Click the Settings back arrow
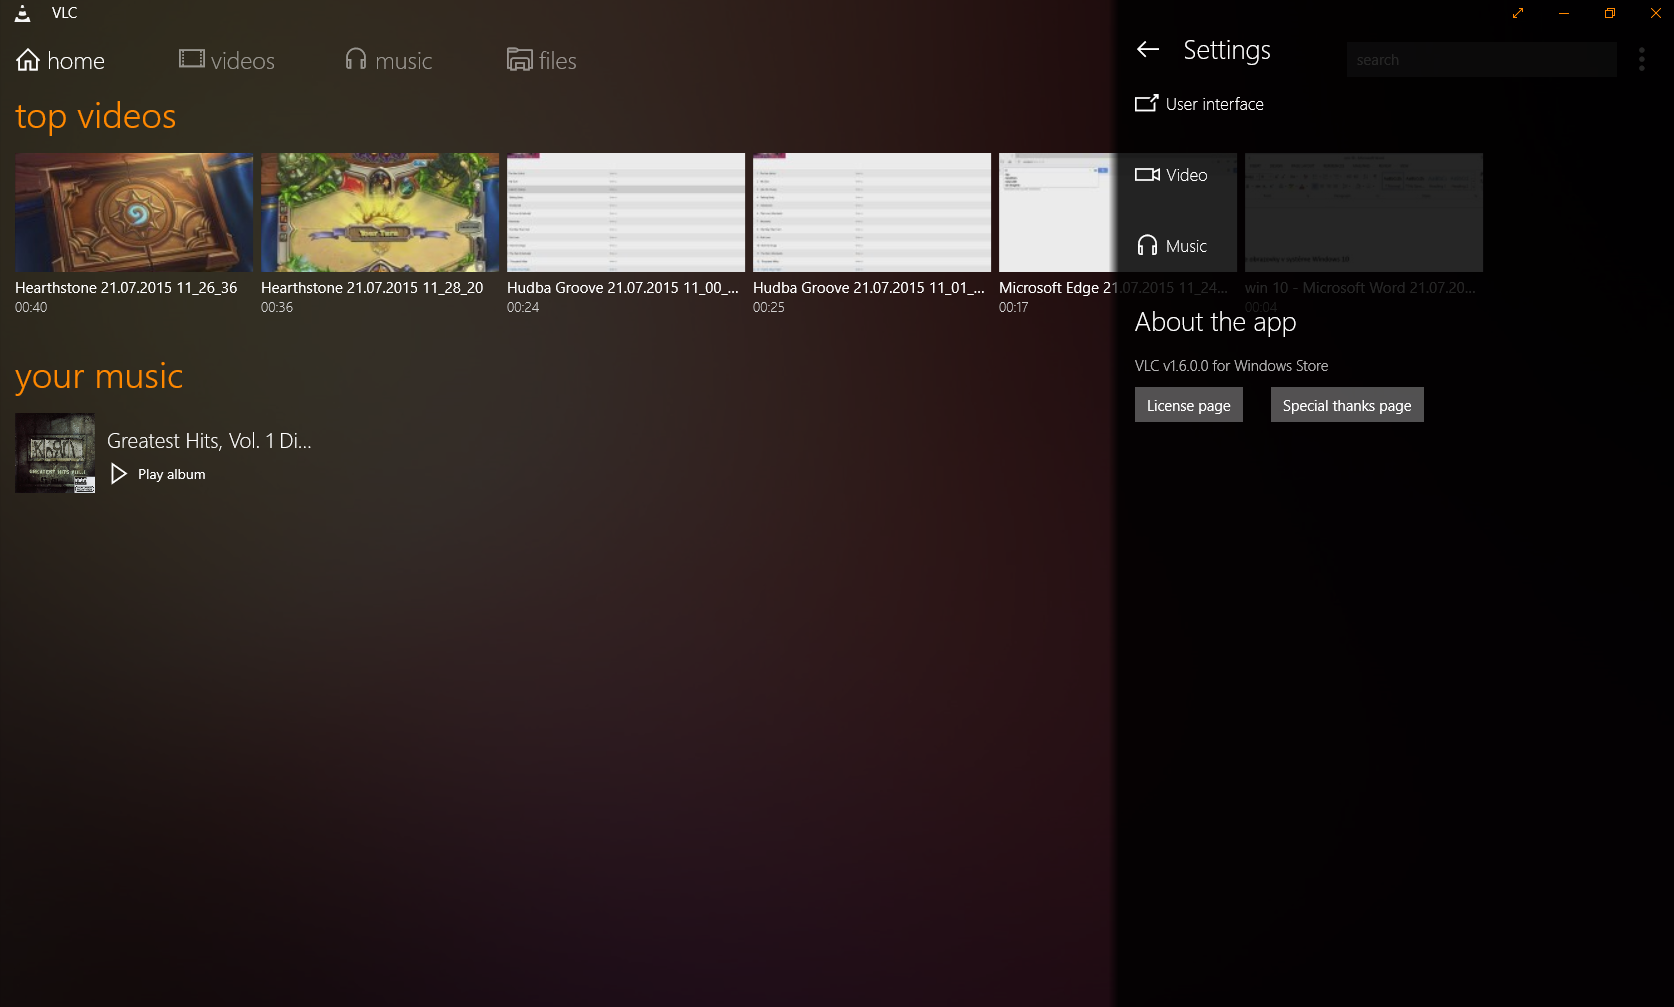Screen dimensions: 1674x1007 1148,49
